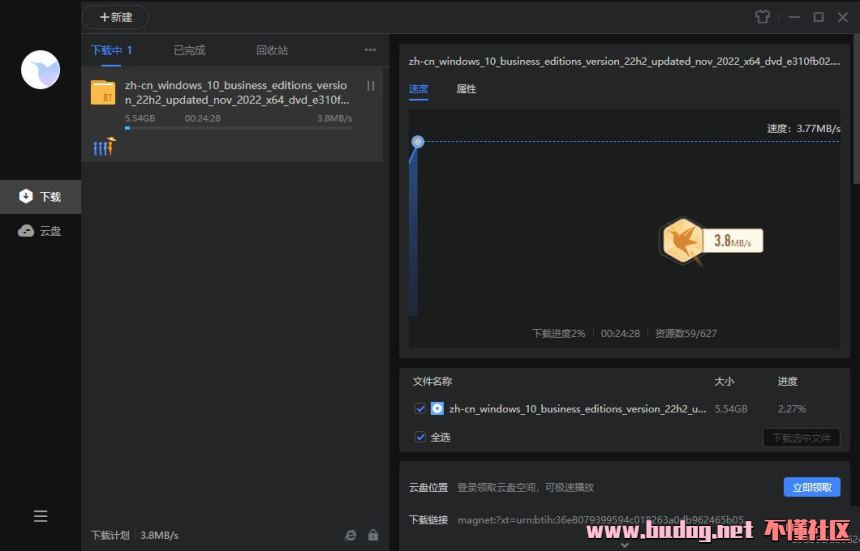This screenshot has height=551, width=860.
Task: Click the 资源数59/627 text
Action: pos(686,333)
